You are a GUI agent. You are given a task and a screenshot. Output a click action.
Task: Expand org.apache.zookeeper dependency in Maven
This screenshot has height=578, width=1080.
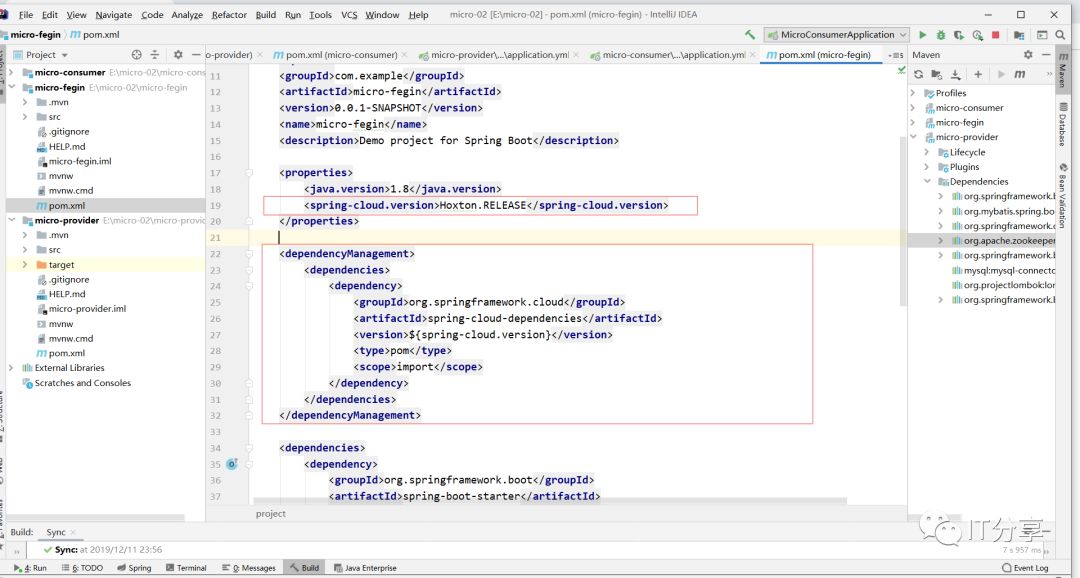tap(941, 240)
